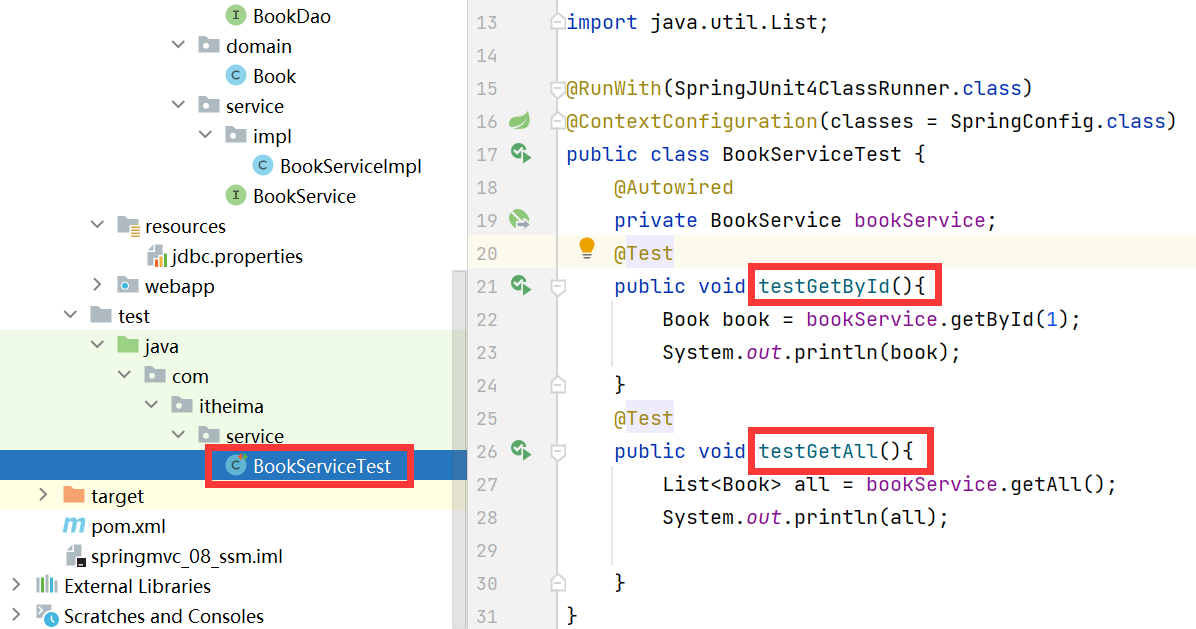Collapse the domain package
Screen dimensions: 1196x629
[178, 45]
